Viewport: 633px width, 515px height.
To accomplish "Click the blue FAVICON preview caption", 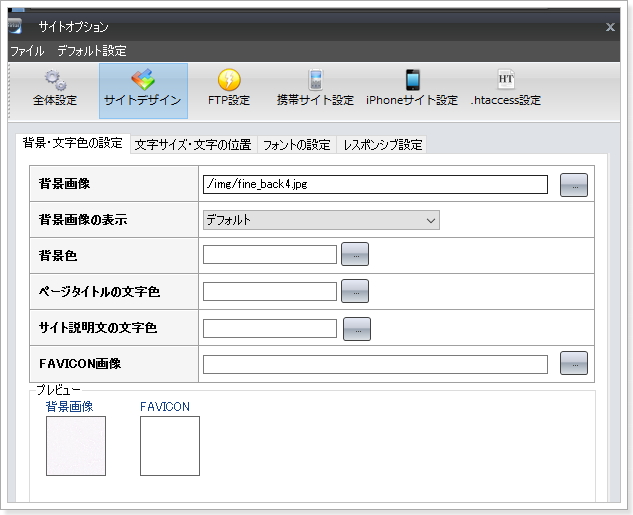I will (165, 406).
